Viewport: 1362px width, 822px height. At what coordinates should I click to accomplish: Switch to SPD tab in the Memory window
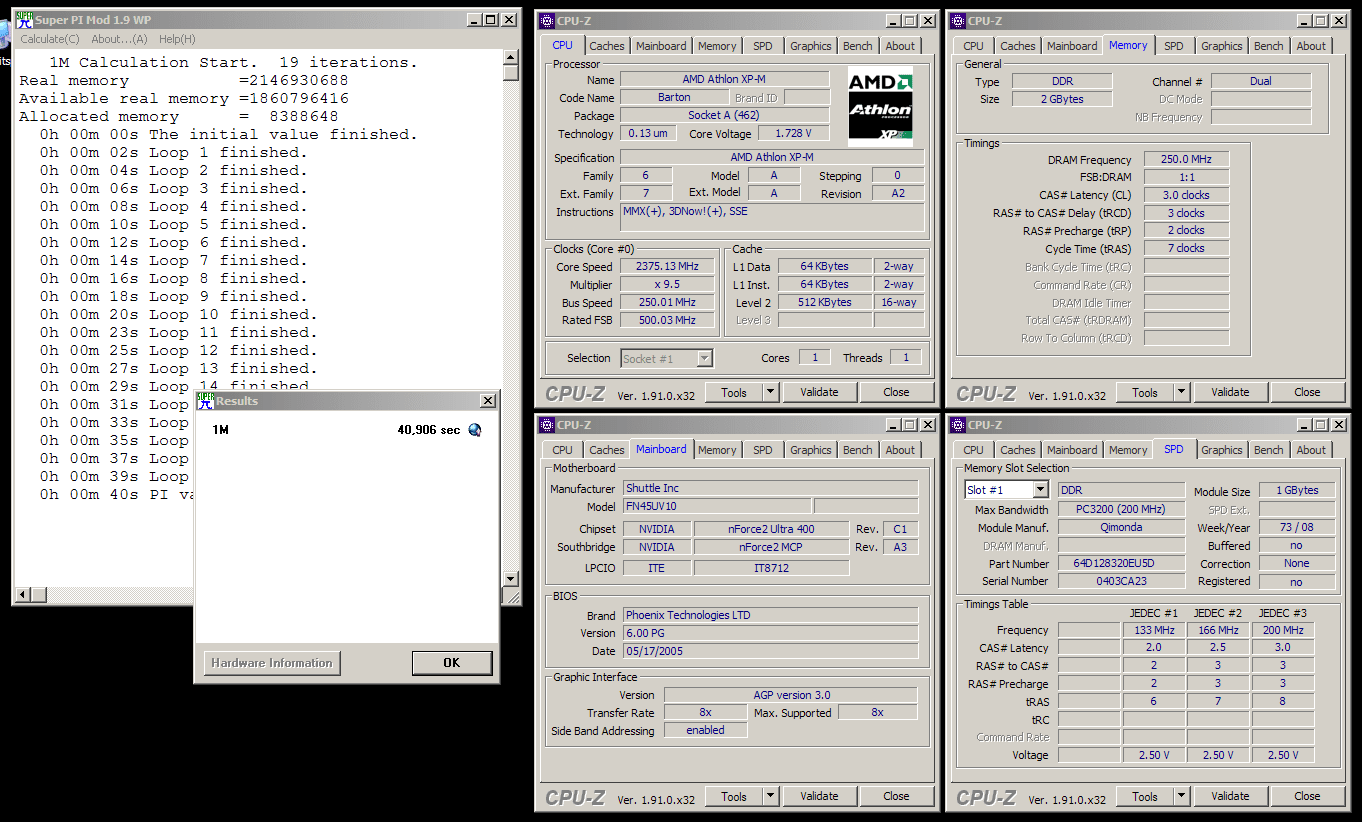pos(1174,46)
